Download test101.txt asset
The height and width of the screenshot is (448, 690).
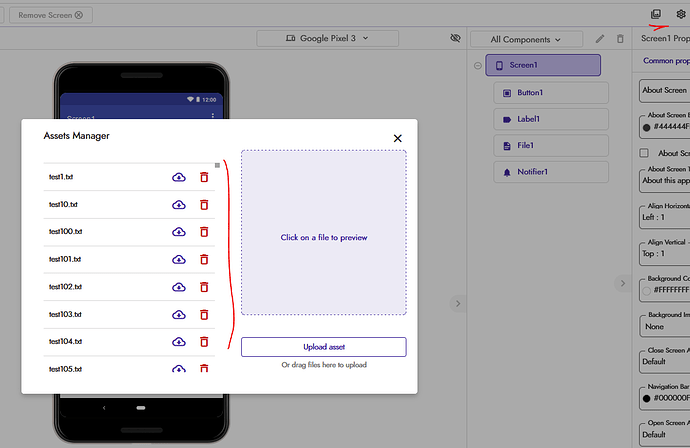click(179, 260)
